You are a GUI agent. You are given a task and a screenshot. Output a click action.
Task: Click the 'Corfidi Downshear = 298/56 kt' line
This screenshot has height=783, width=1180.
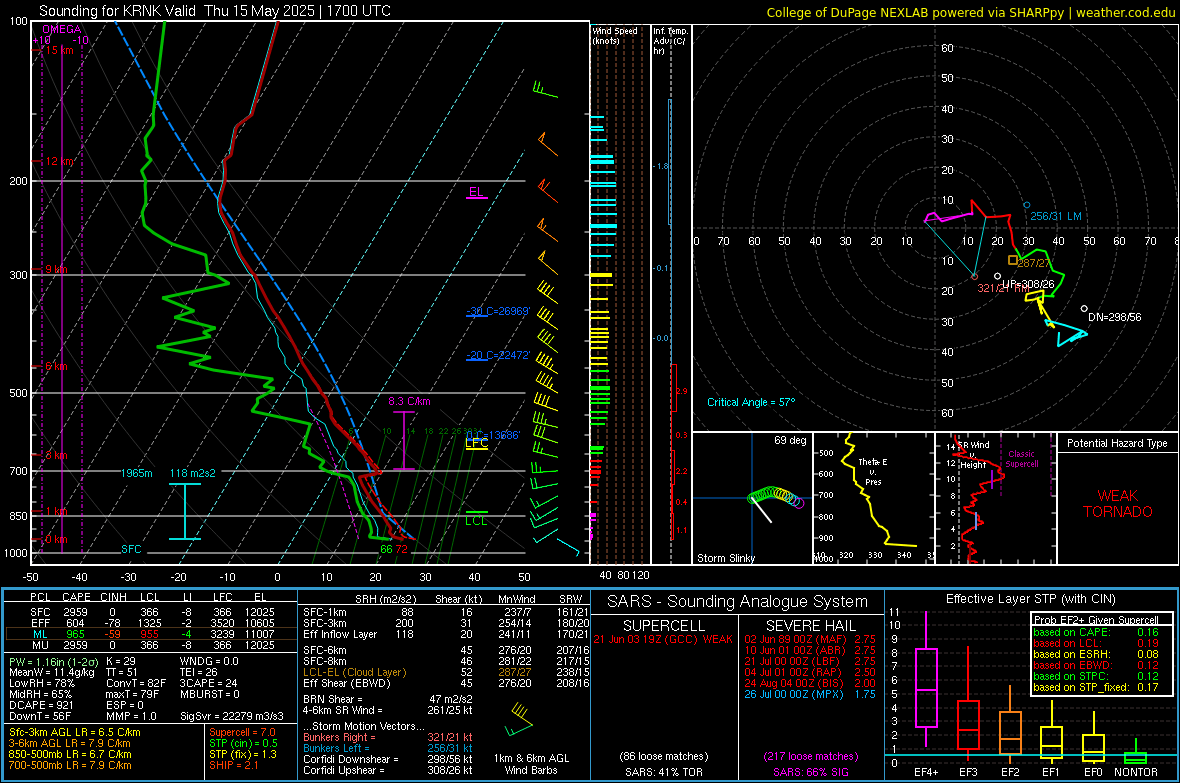tap(388, 759)
